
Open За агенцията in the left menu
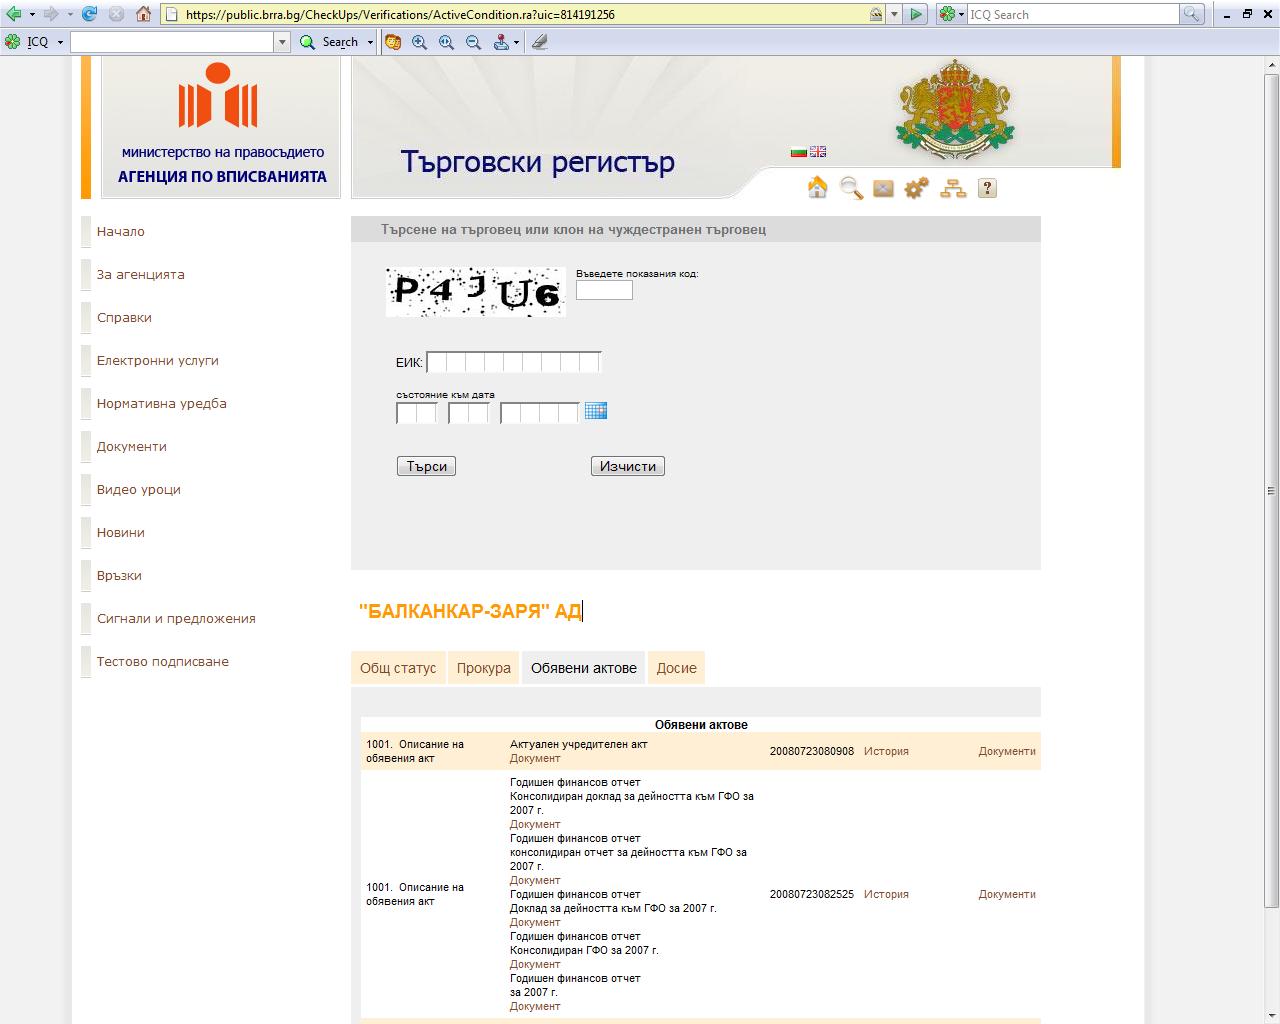(141, 274)
